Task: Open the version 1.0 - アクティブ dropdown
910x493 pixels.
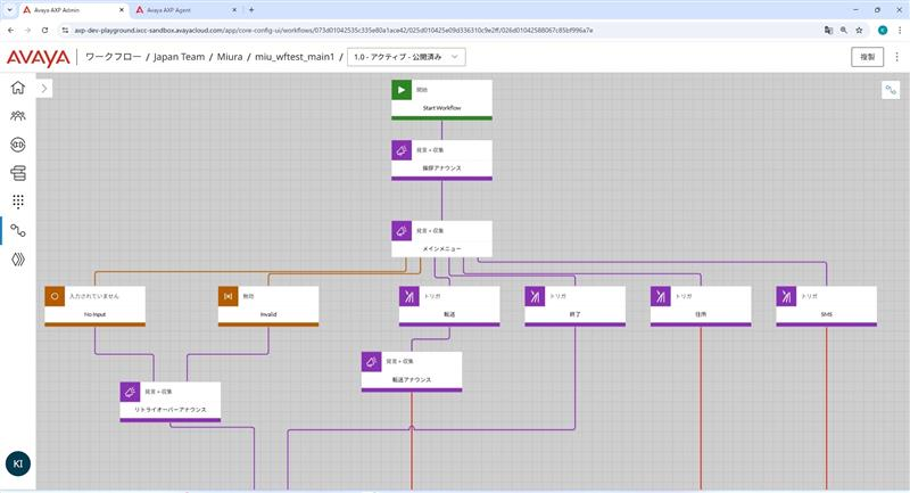Action: pyautogui.click(x=406, y=57)
